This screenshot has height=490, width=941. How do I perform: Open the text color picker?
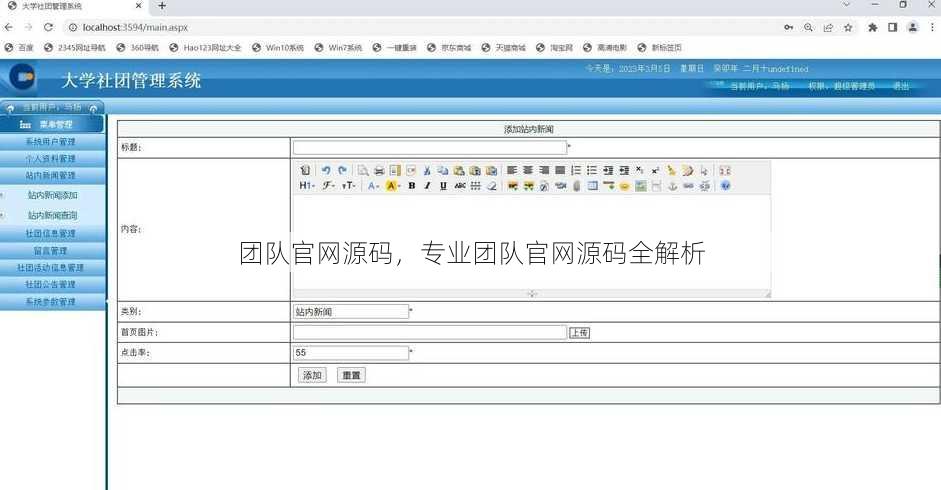[x=373, y=186]
